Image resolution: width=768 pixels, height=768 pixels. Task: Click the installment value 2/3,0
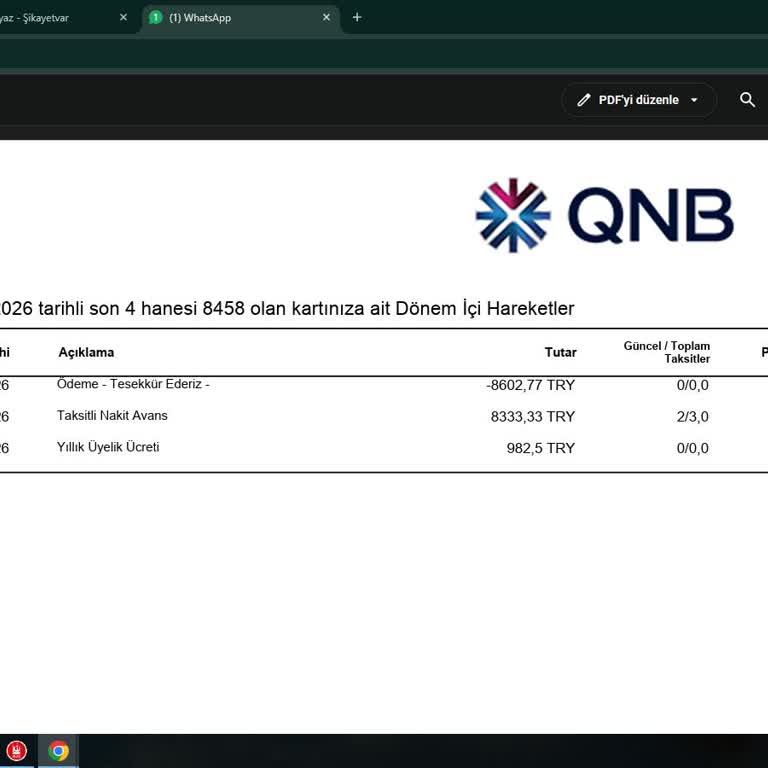pos(693,416)
